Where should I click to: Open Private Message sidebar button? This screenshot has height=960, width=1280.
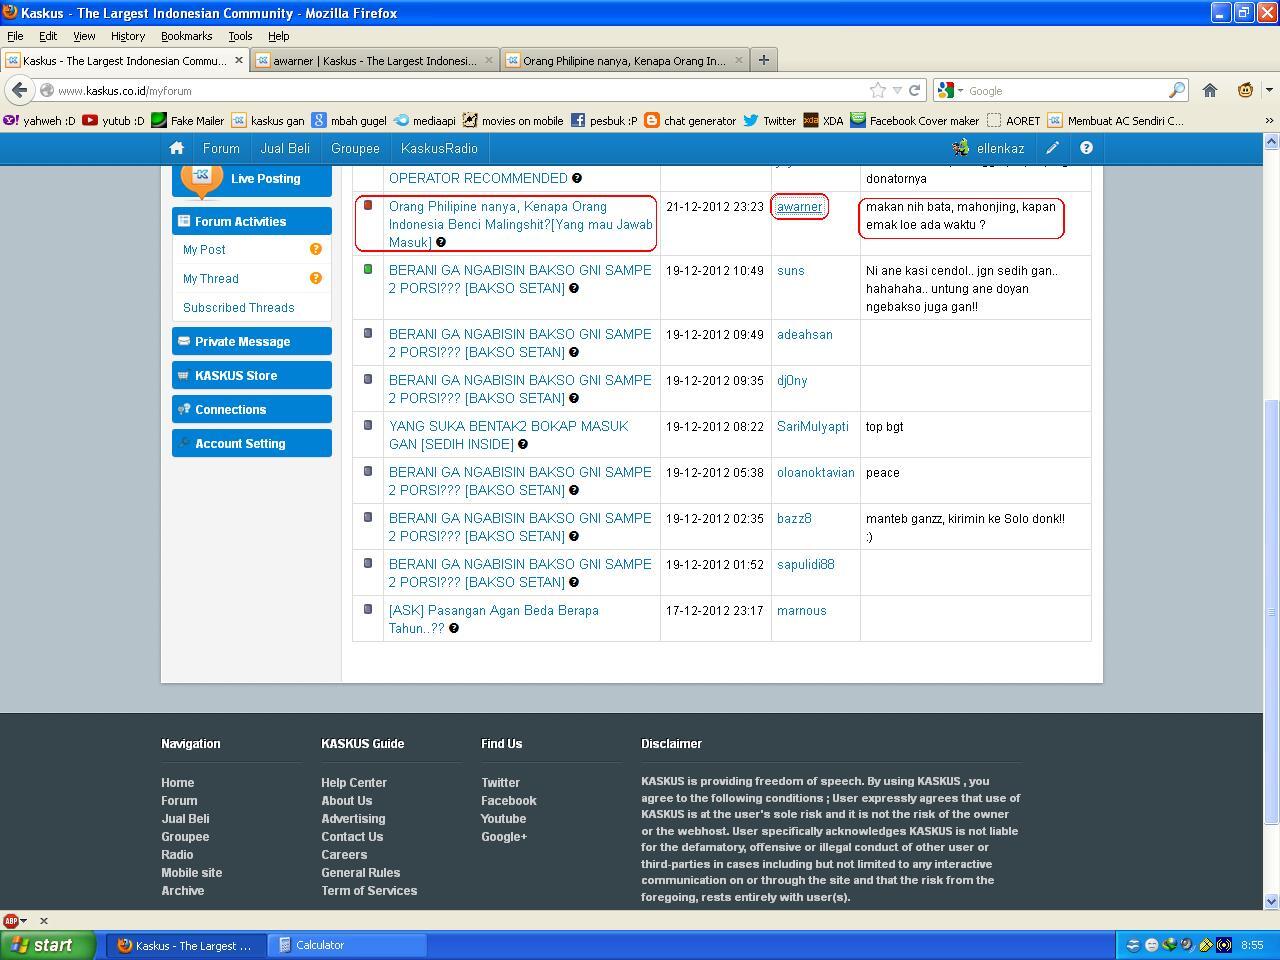pyautogui.click(x=252, y=341)
